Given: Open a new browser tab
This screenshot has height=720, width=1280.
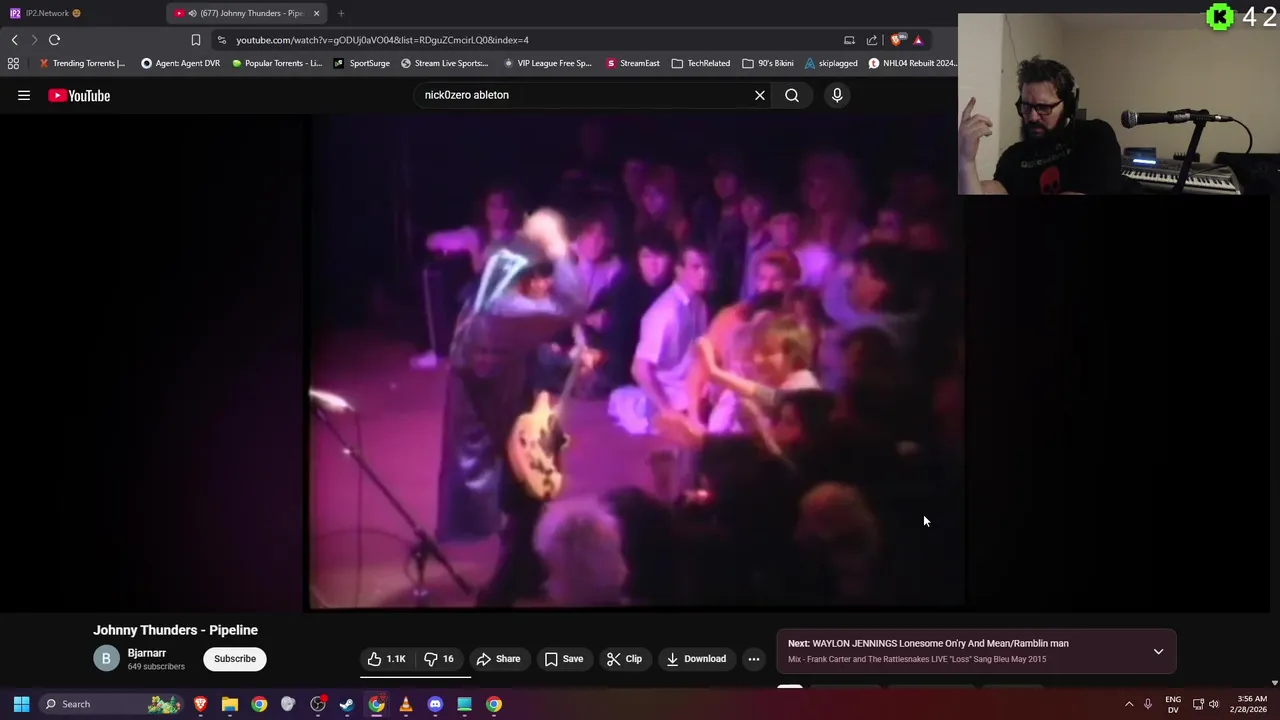Looking at the screenshot, I should (x=341, y=13).
